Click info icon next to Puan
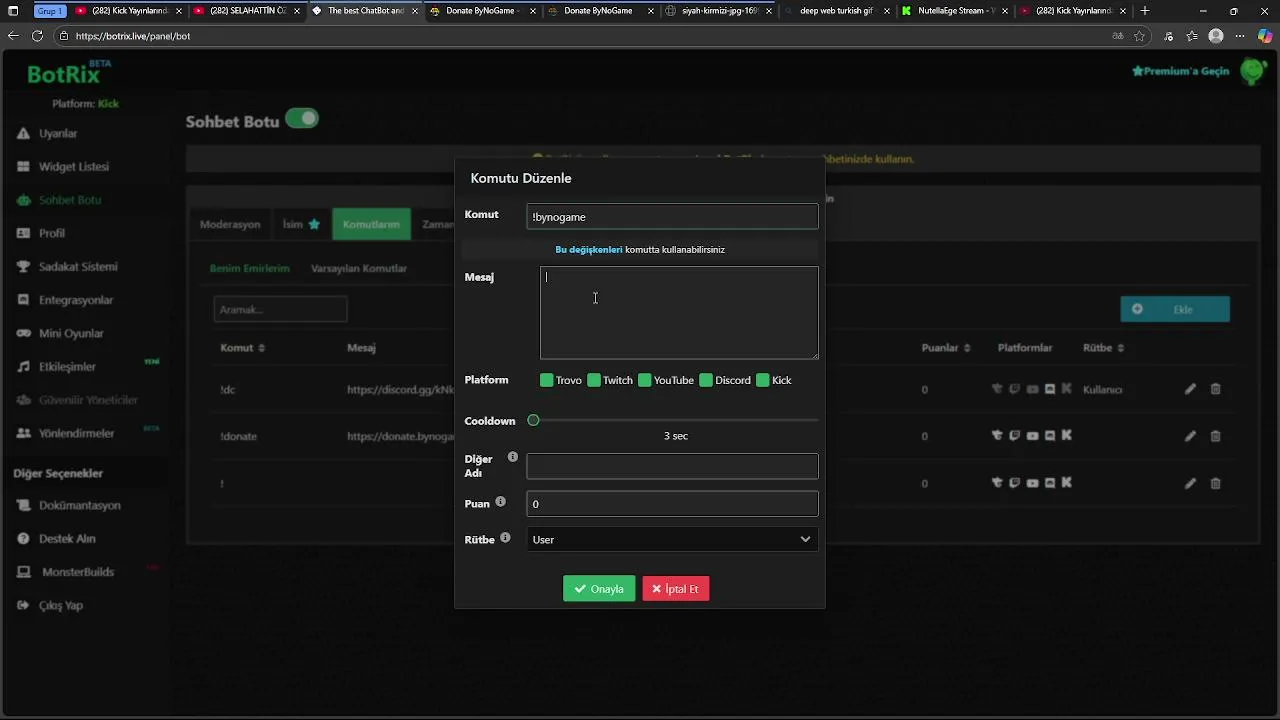The width and height of the screenshot is (1280, 720). (500, 502)
